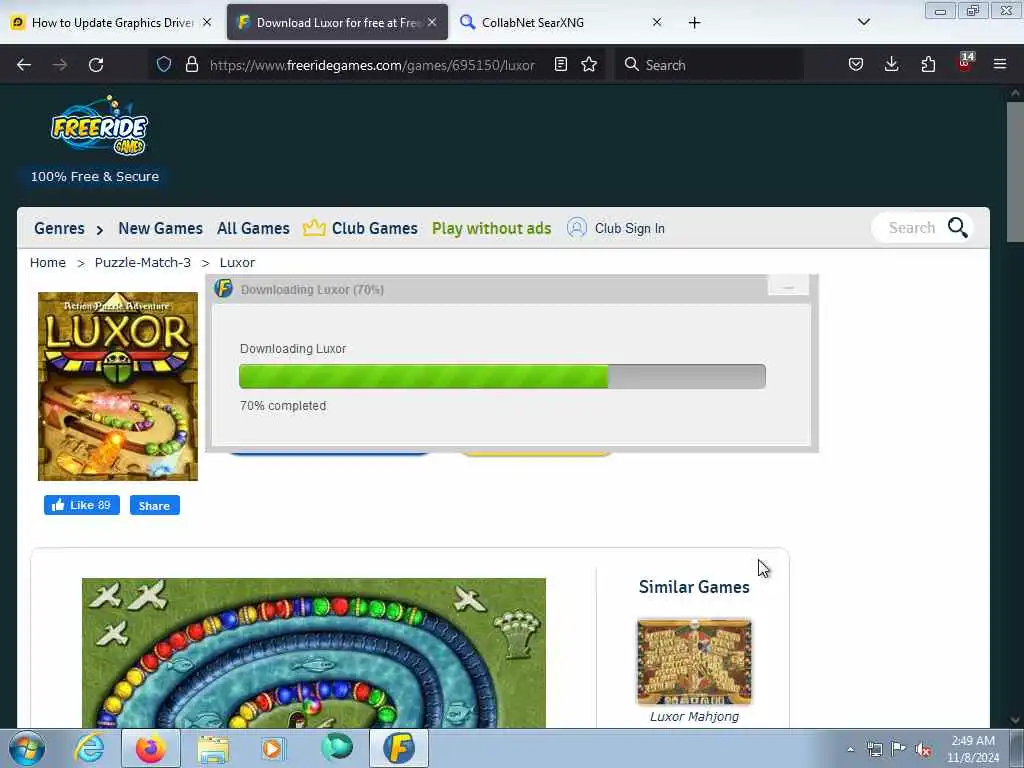The height and width of the screenshot is (768, 1024).
Task: Click the Facebook Share button
Action: tap(155, 505)
